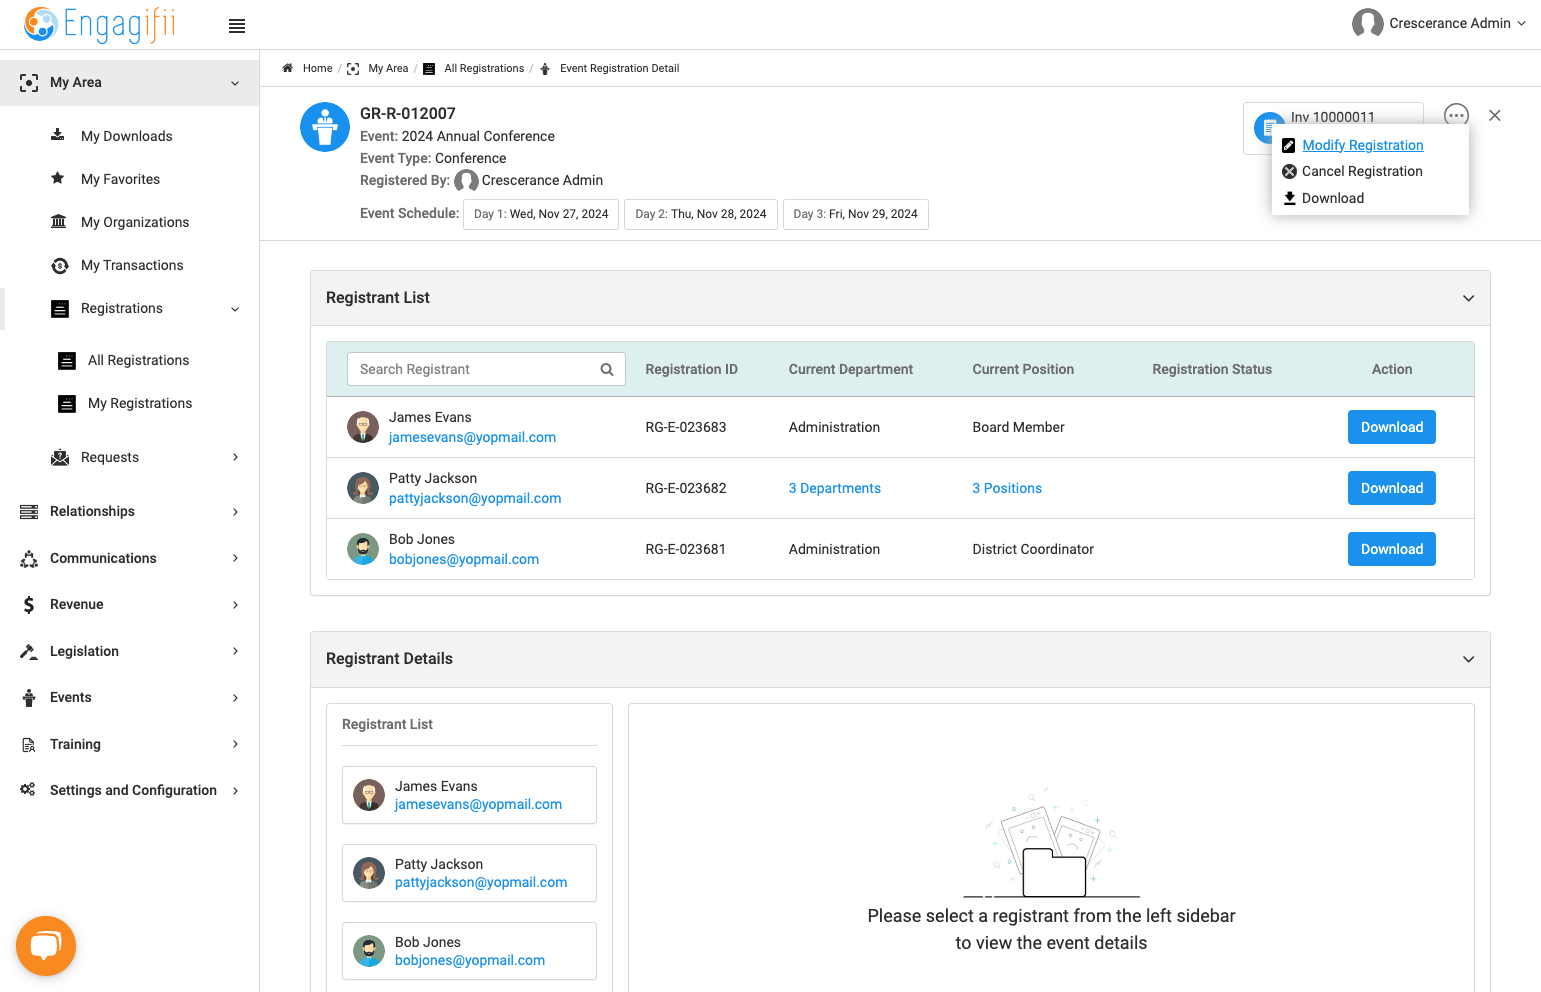Expand the Revenue menu chevron
This screenshot has height=992, width=1541.
point(235,605)
